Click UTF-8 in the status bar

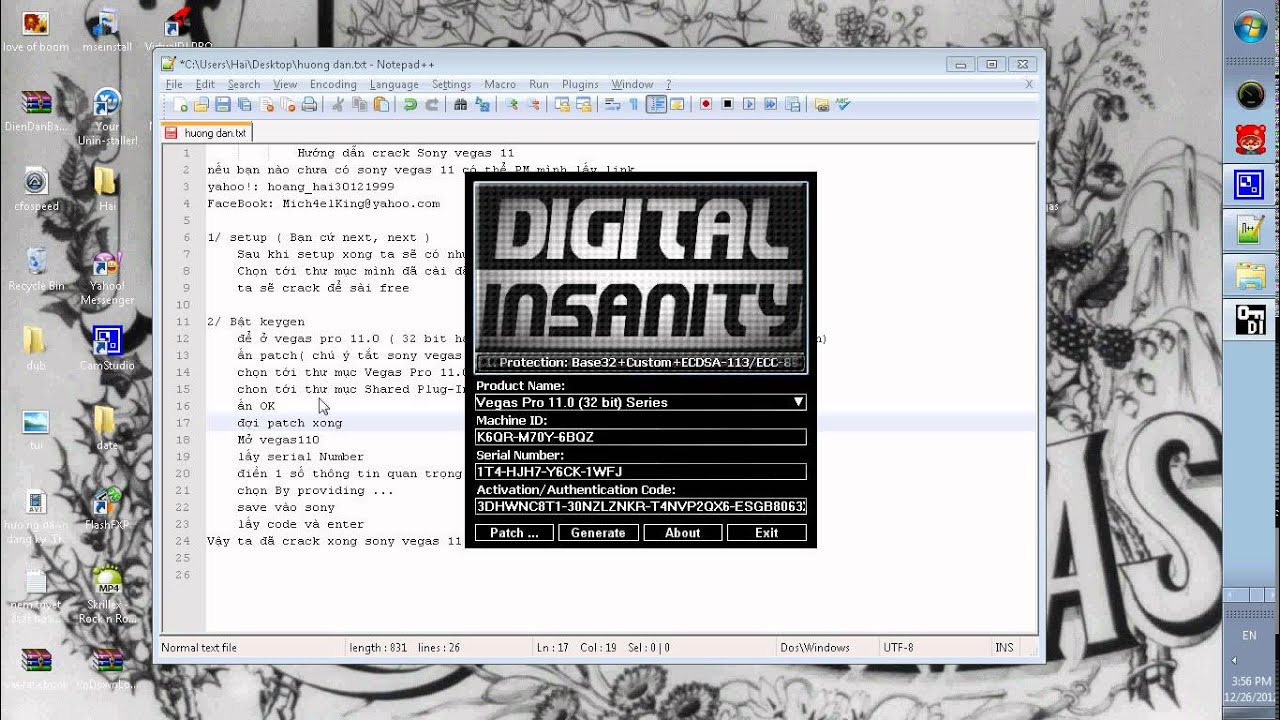tap(898, 648)
